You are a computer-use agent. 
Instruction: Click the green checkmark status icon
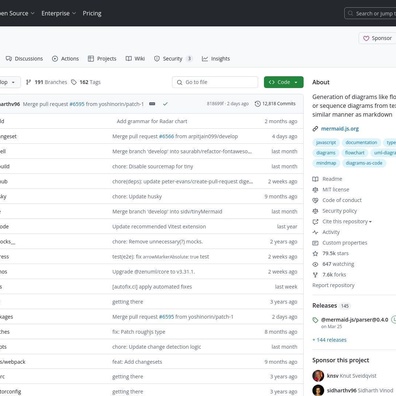click(x=165, y=104)
